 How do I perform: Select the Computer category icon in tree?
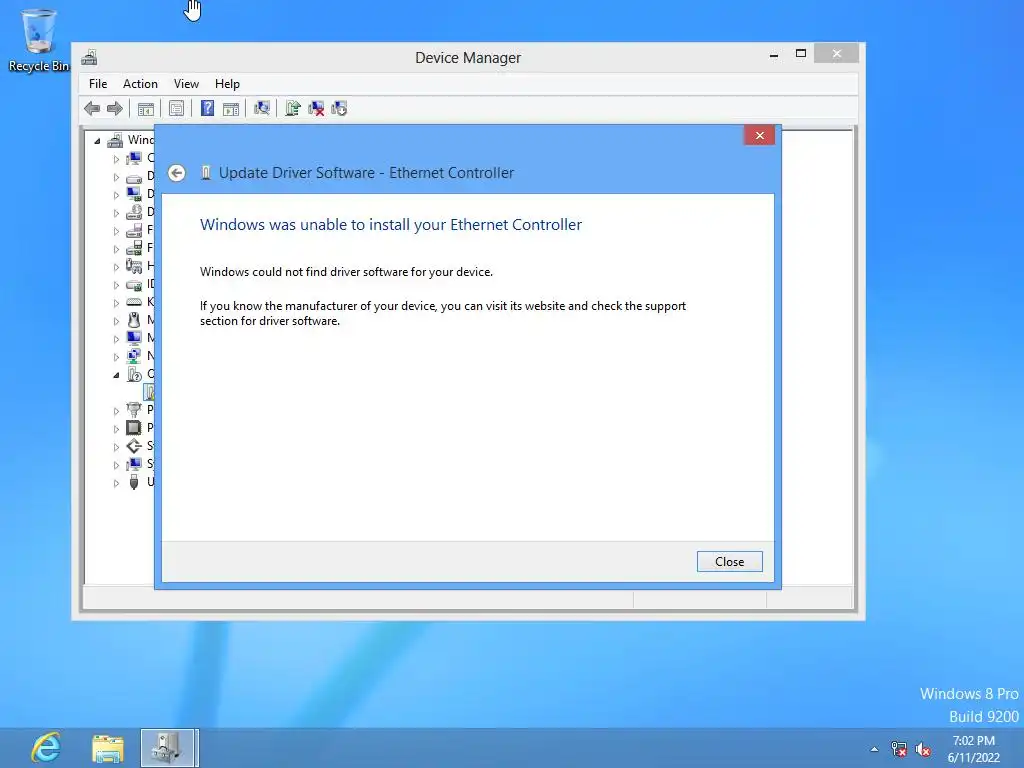coord(134,158)
